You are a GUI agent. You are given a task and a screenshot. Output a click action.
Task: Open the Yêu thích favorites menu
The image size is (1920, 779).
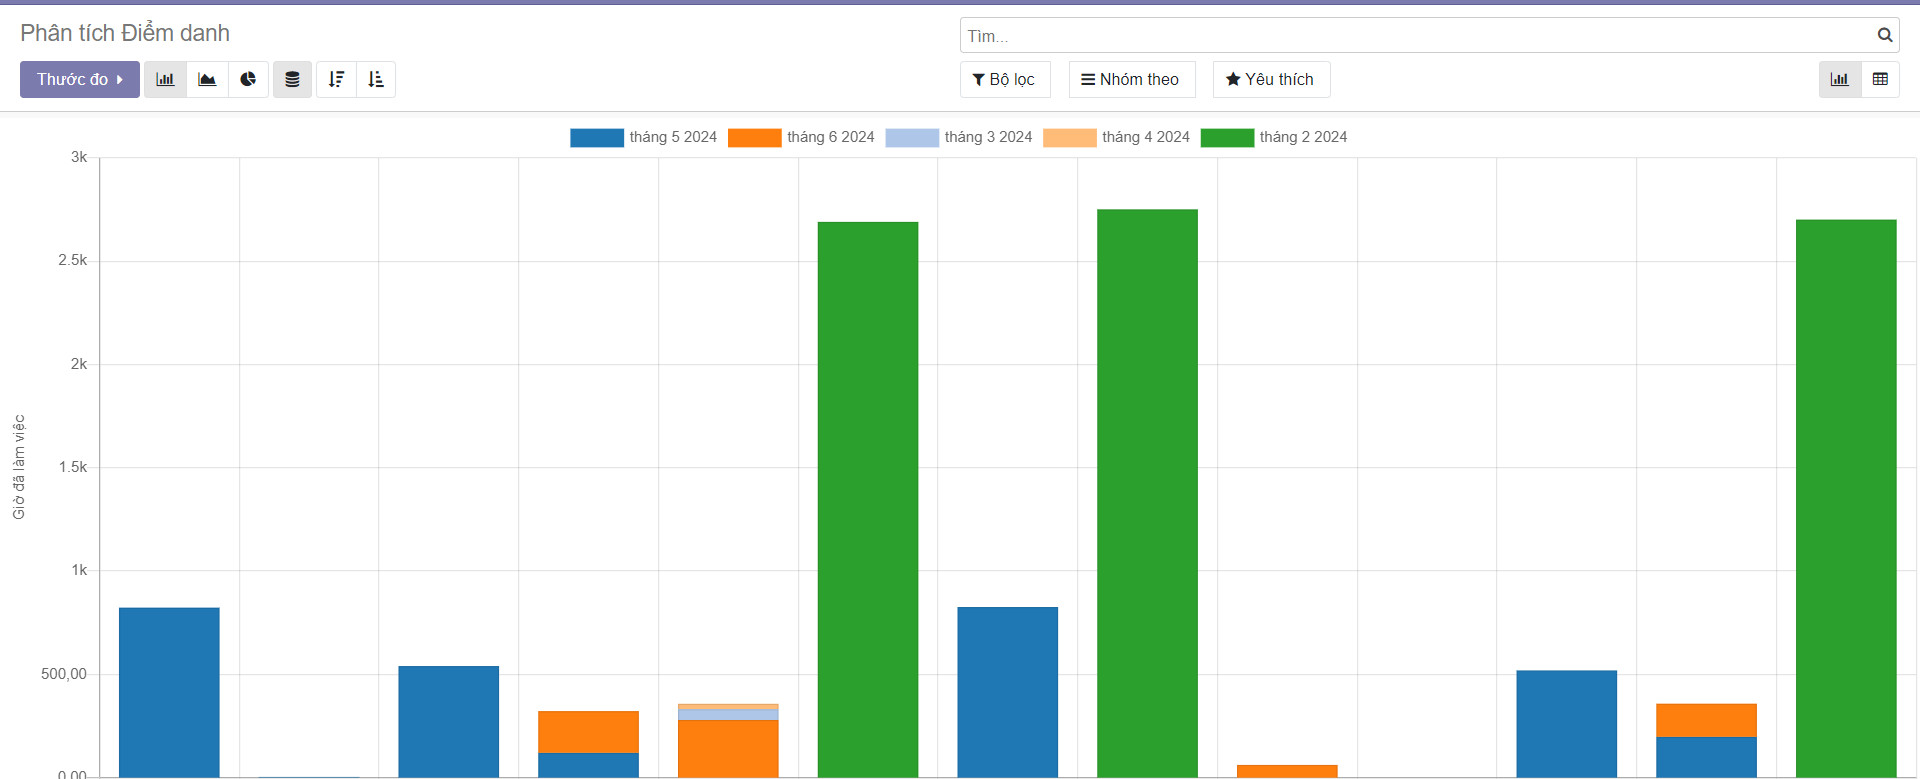pos(1270,80)
